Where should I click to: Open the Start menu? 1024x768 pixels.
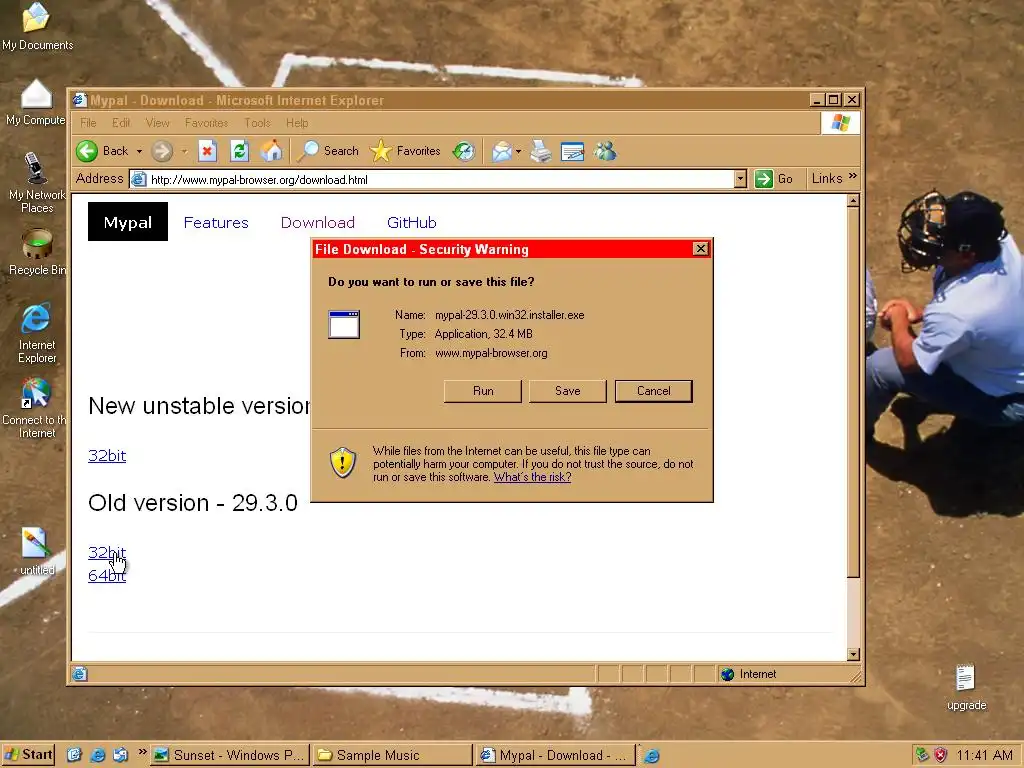pyautogui.click(x=28, y=755)
